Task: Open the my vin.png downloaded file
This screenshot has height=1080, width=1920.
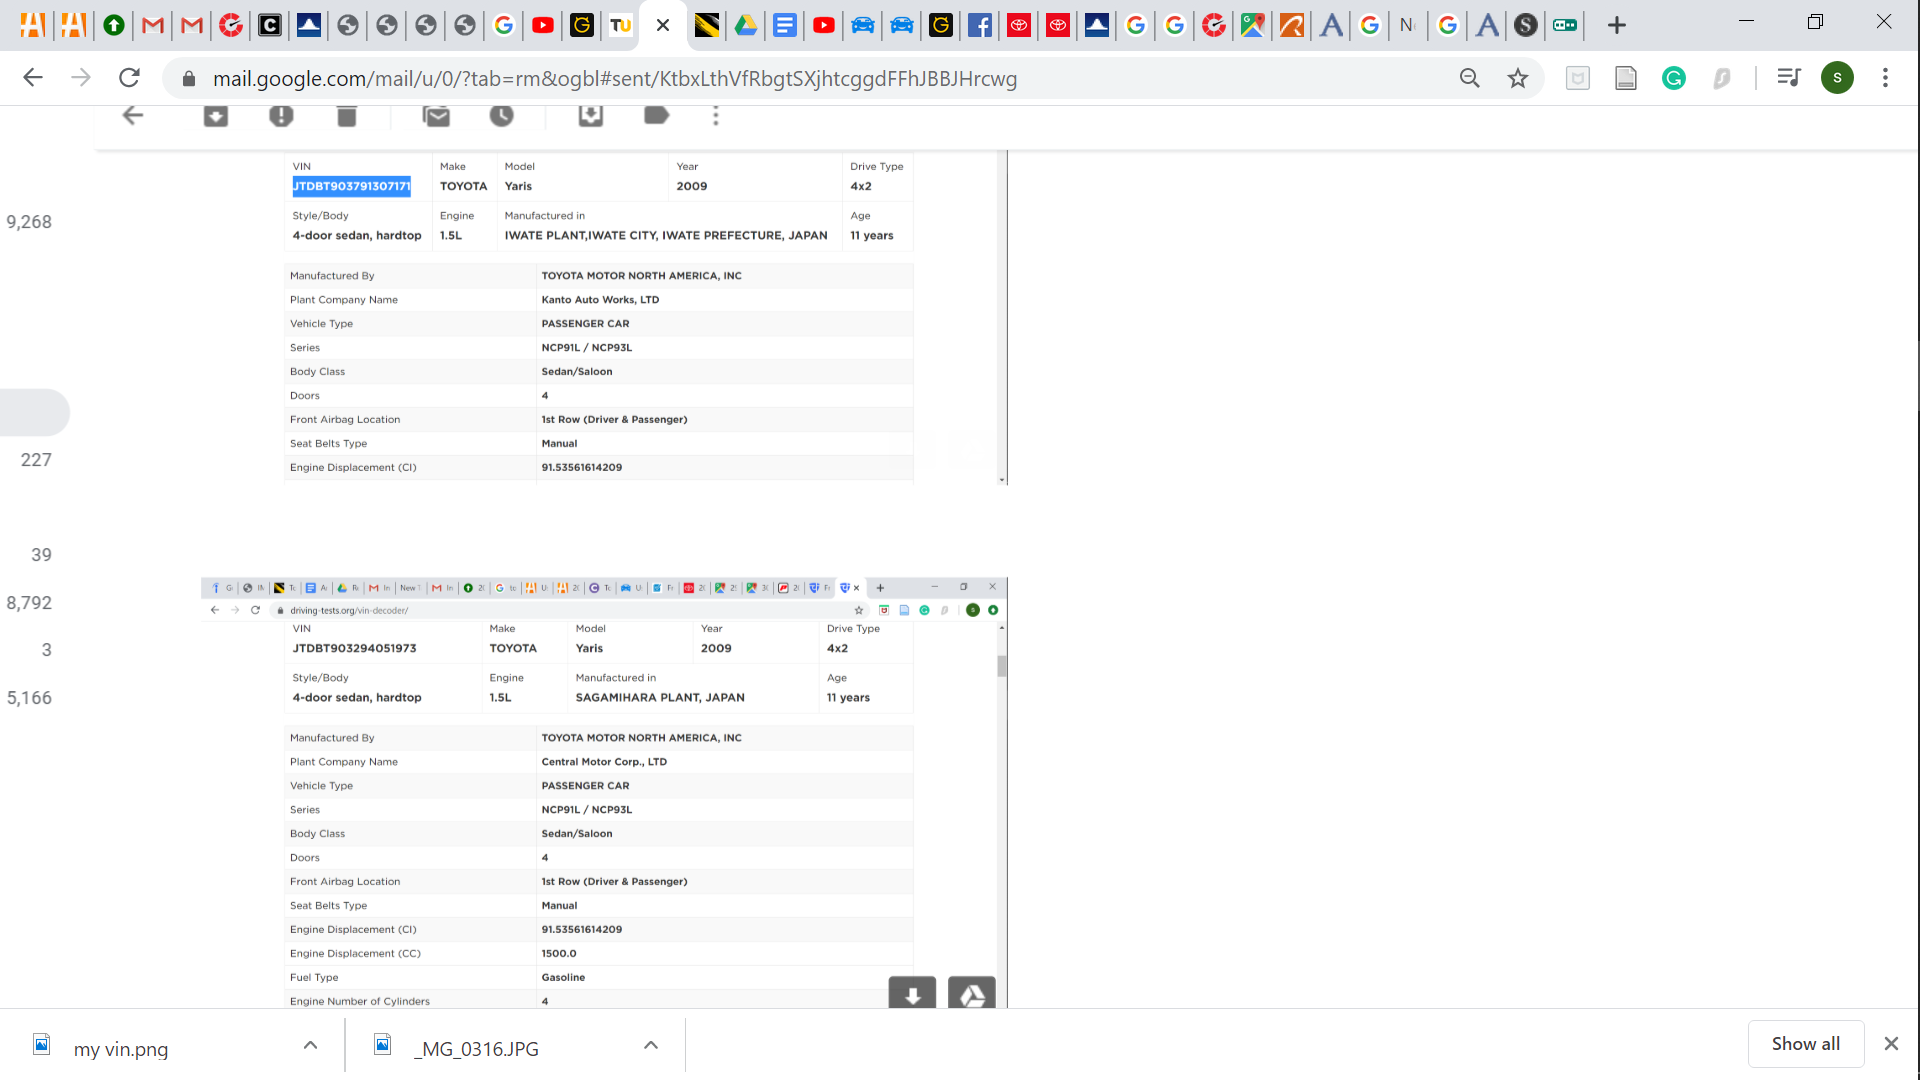Action: click(x=120, y=1049)
